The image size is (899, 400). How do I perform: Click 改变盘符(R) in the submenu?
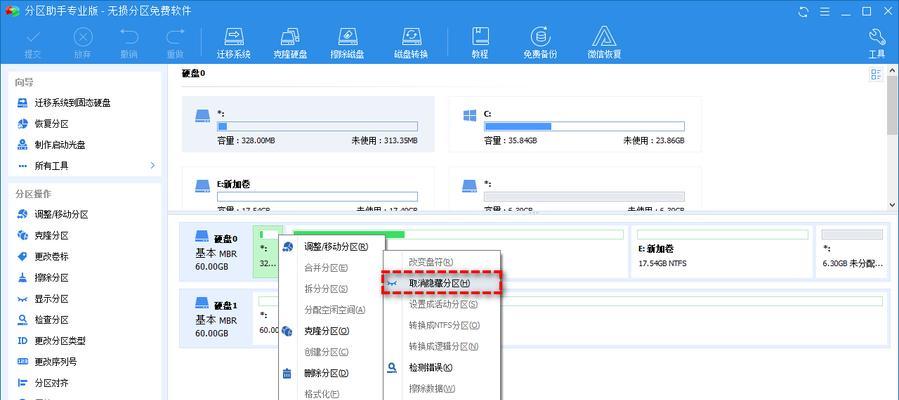(x=442, y=262)
